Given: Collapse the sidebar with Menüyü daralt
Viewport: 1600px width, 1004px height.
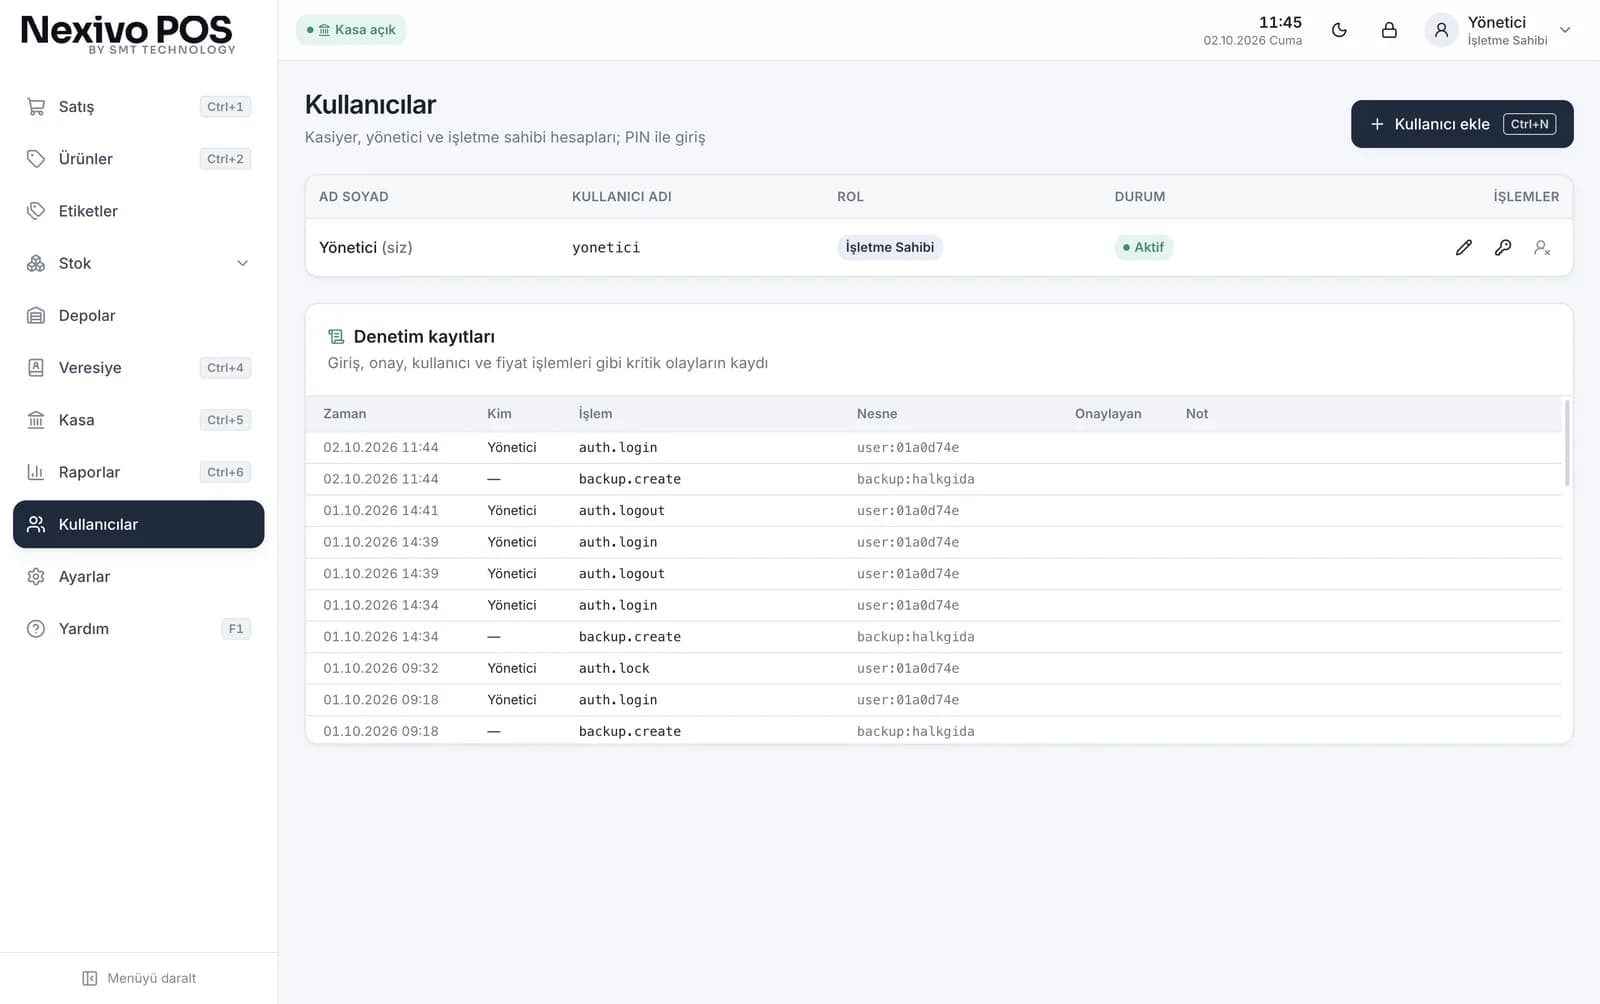Looking at the screenshot, I should point(139,978).
